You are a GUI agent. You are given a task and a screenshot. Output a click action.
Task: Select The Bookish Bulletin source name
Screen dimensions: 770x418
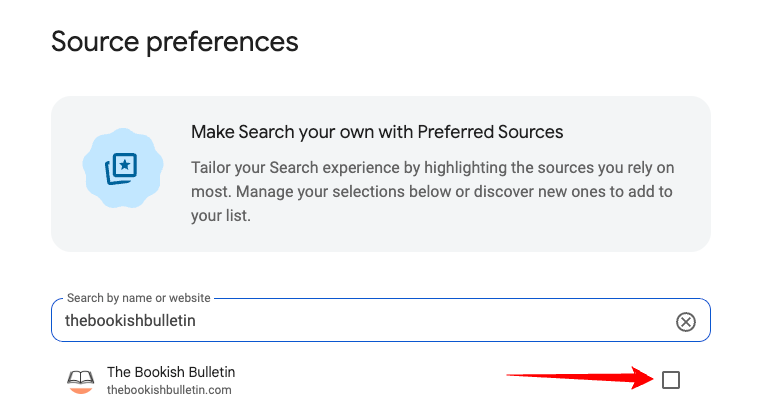coord(171,372)
